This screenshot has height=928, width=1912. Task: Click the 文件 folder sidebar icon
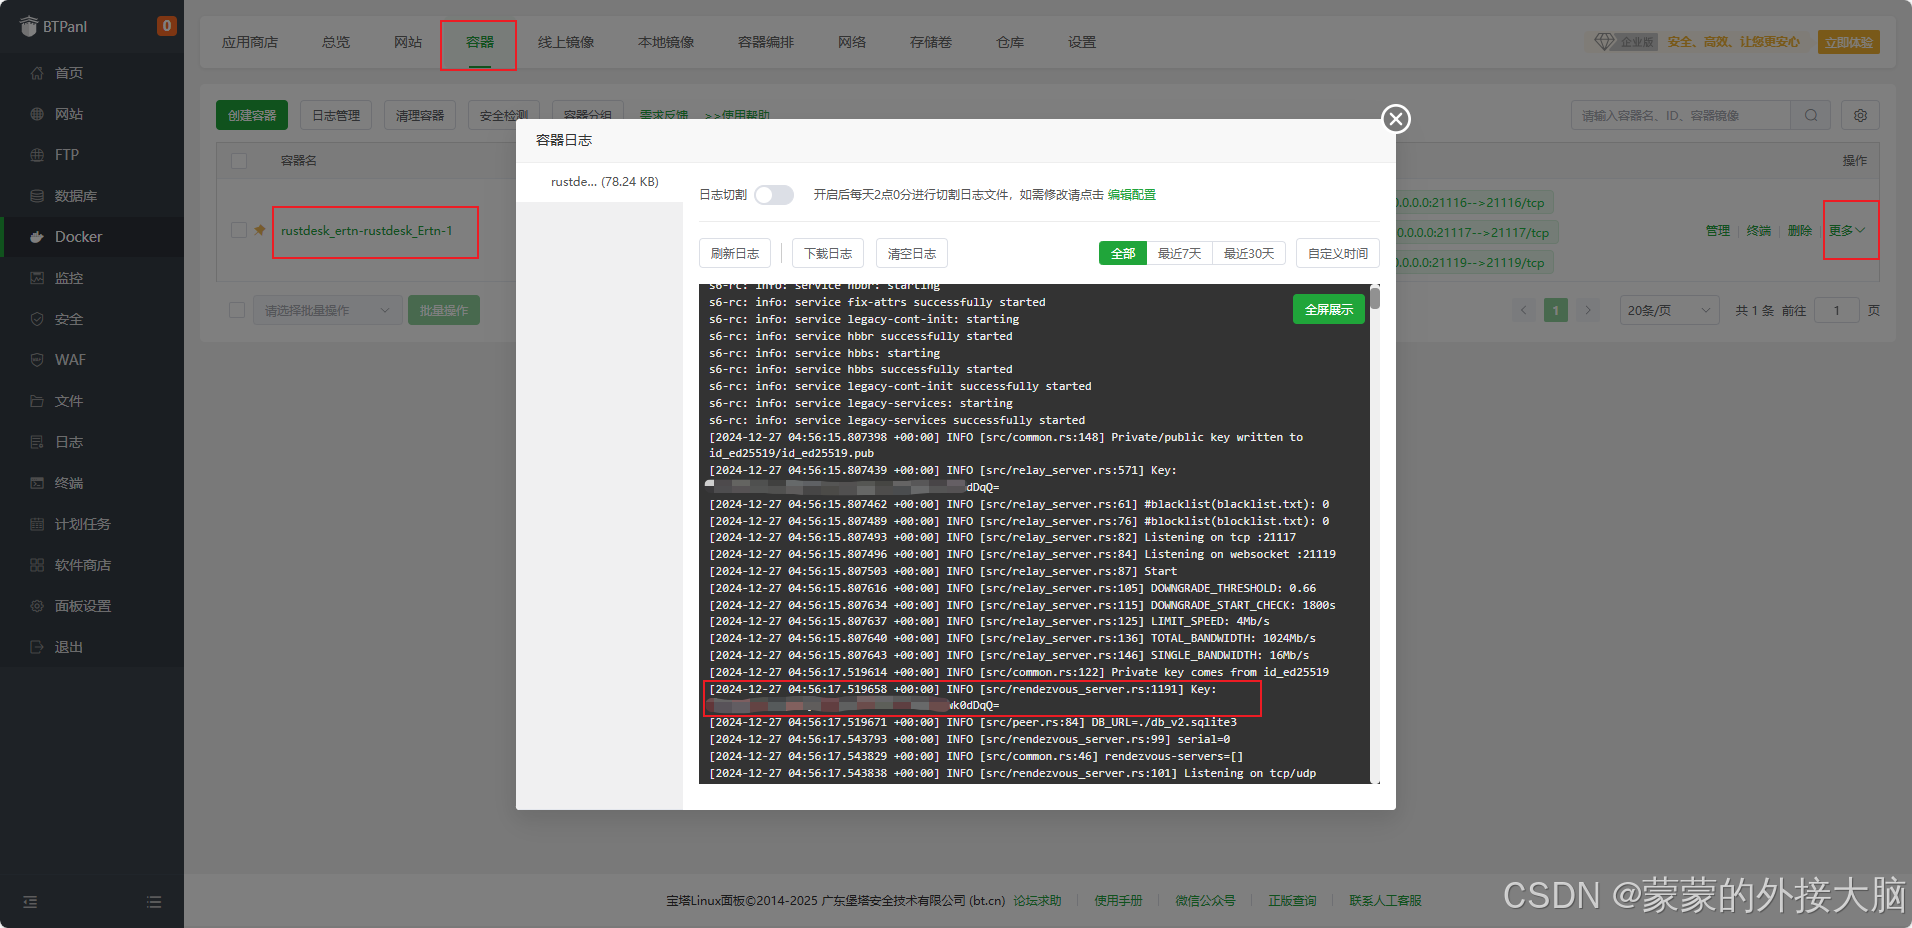coord(37,401)
